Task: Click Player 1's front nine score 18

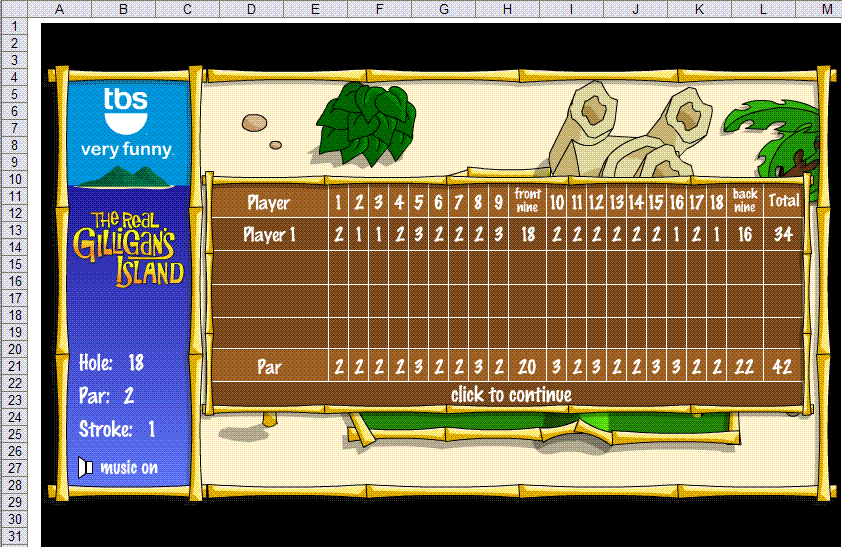Action: click(528, 235)
